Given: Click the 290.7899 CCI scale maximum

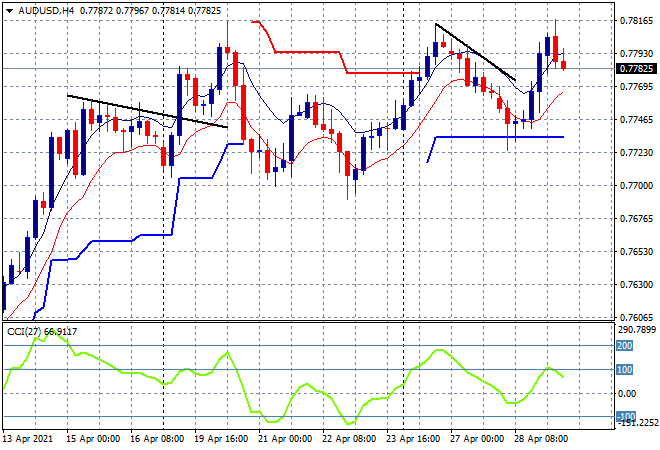Looking at the screenshot, I should tap(637, 329).
